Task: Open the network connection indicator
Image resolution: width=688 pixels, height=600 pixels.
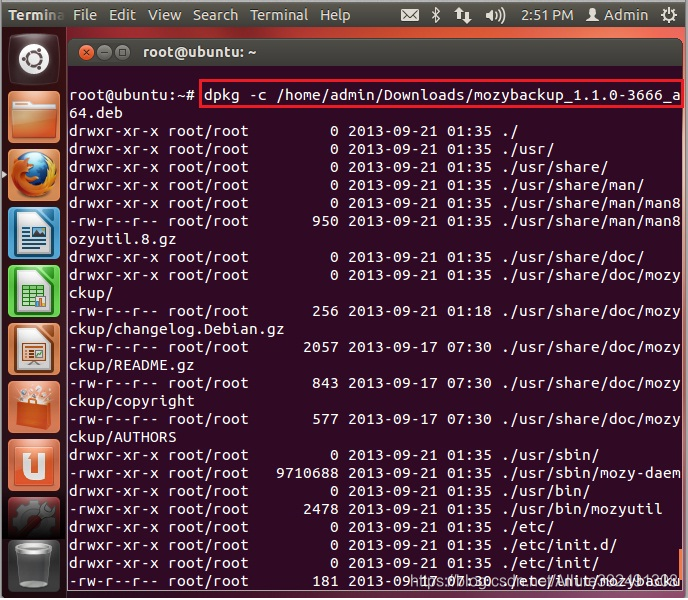Action: pyautogui.click(x=462, y=15)
